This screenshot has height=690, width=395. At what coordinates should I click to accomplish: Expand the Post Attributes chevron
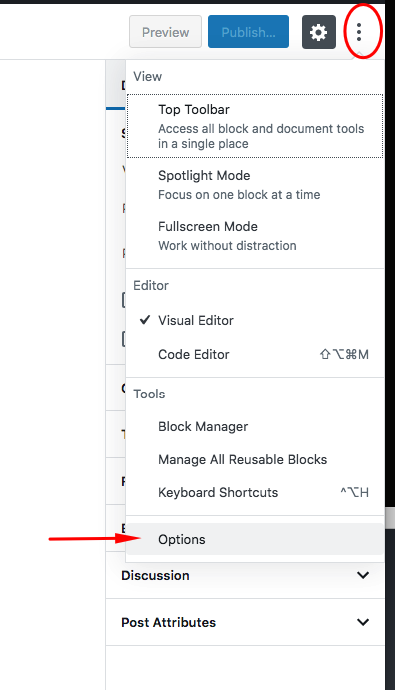click(x=363, y=622)
